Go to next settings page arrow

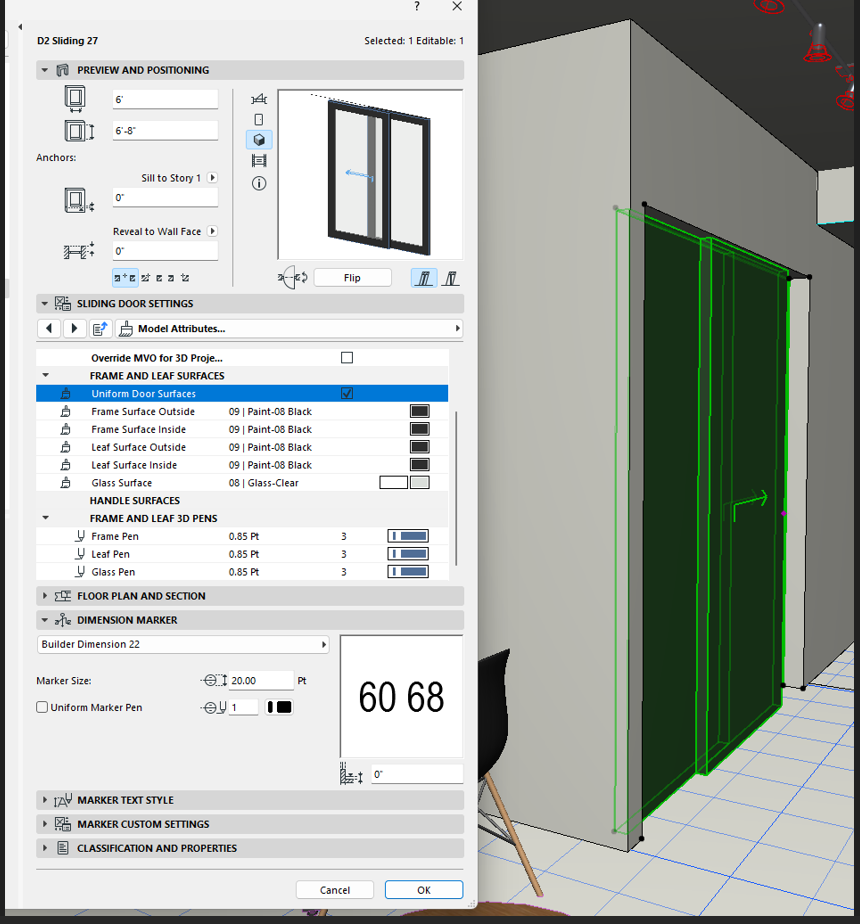pyautogui.click(x=74, y=328)
